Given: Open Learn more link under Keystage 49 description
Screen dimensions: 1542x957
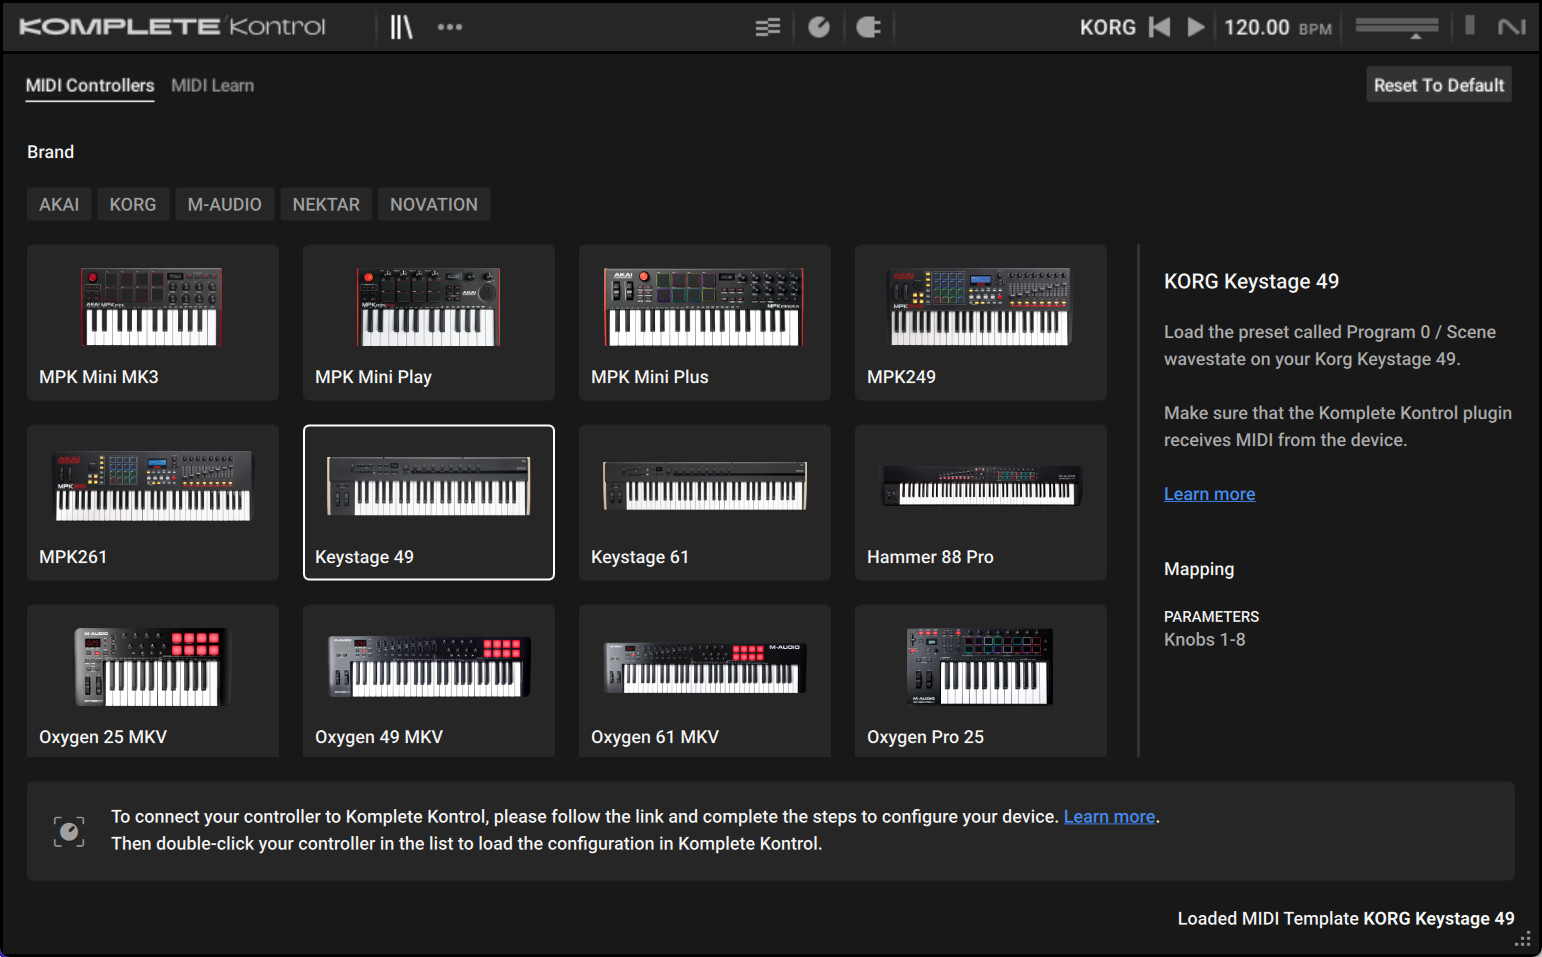Looking at the screenshot, I should (1209, 494).
